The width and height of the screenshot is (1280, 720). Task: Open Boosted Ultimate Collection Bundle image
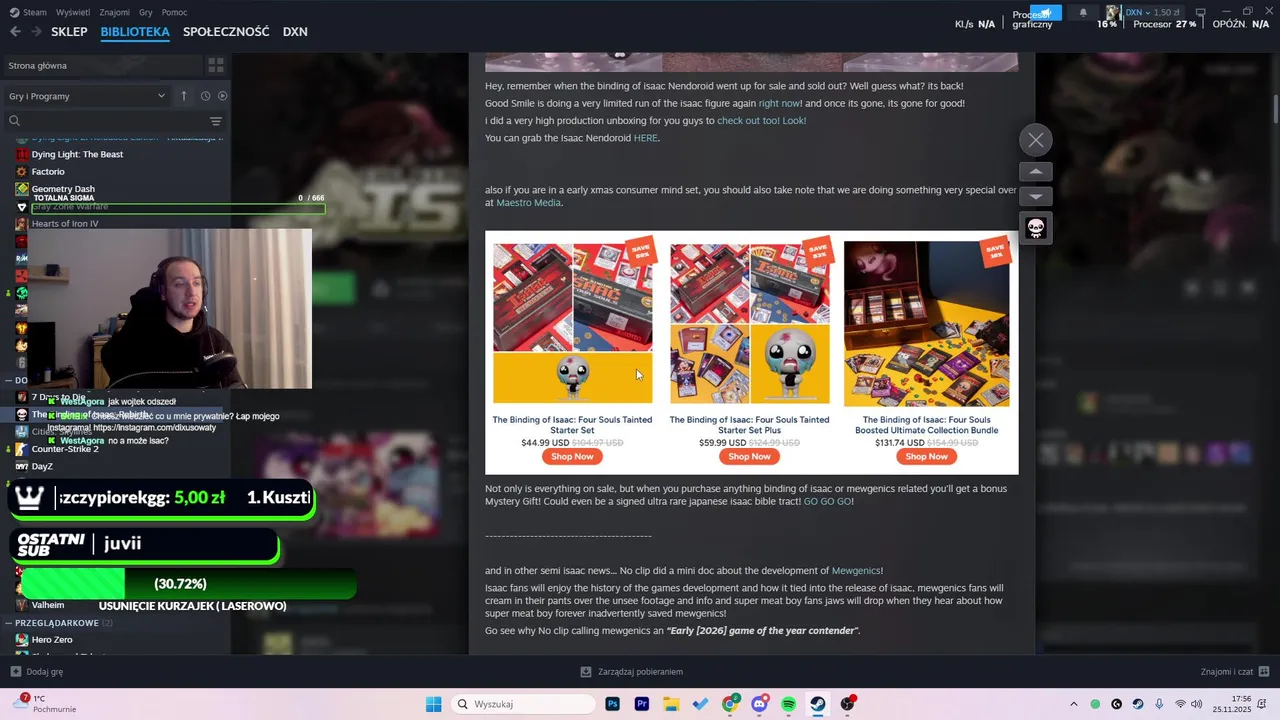pos(926,323)
